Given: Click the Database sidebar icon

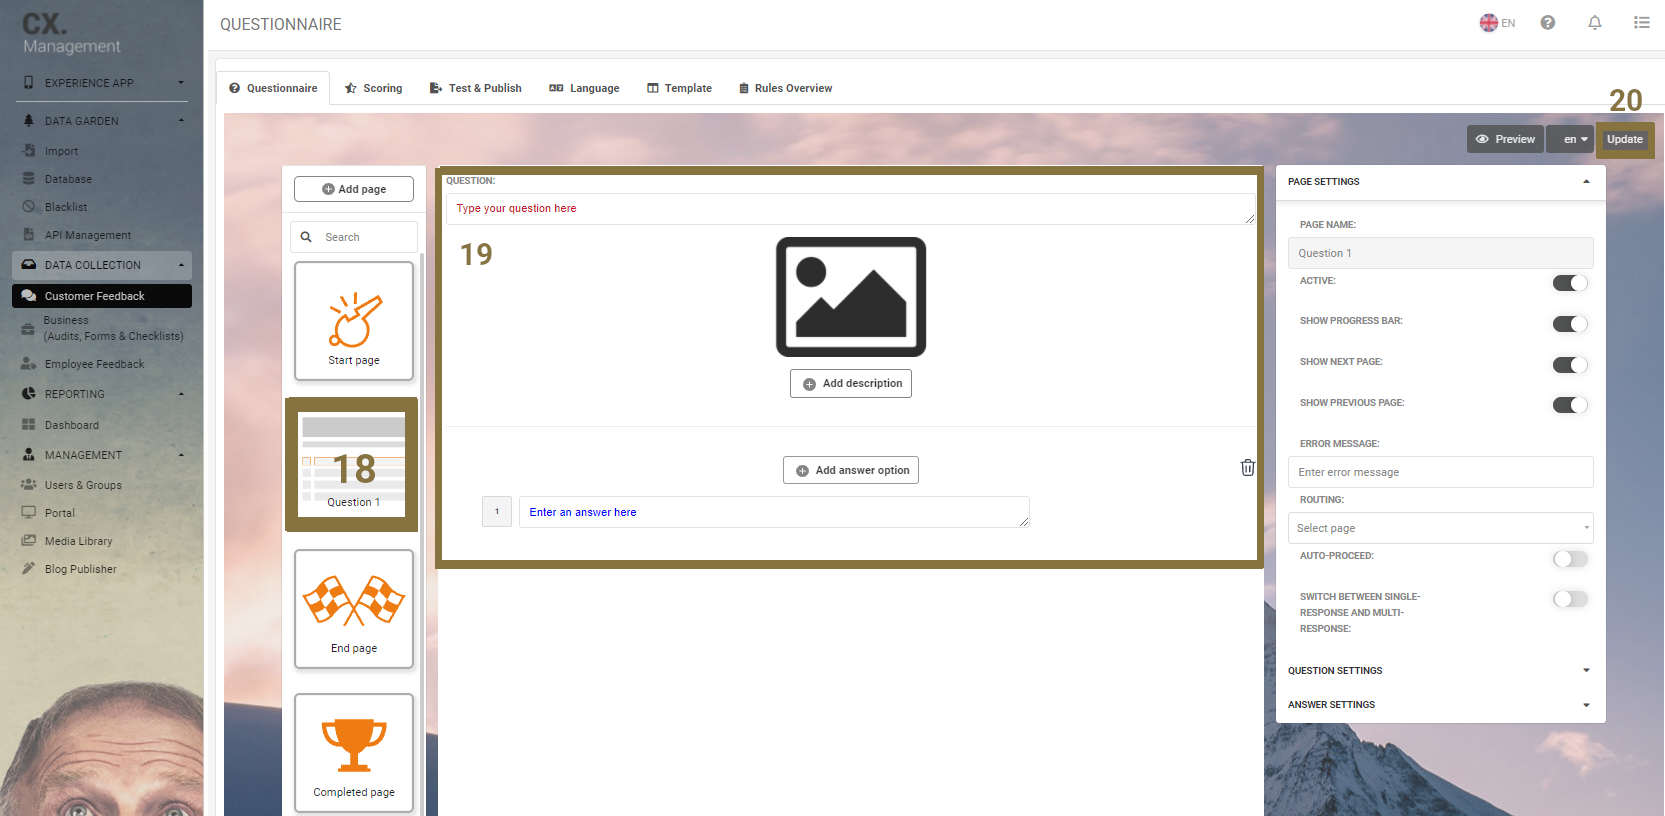Looking at the screenshot, I should click(x=29, y=179).
